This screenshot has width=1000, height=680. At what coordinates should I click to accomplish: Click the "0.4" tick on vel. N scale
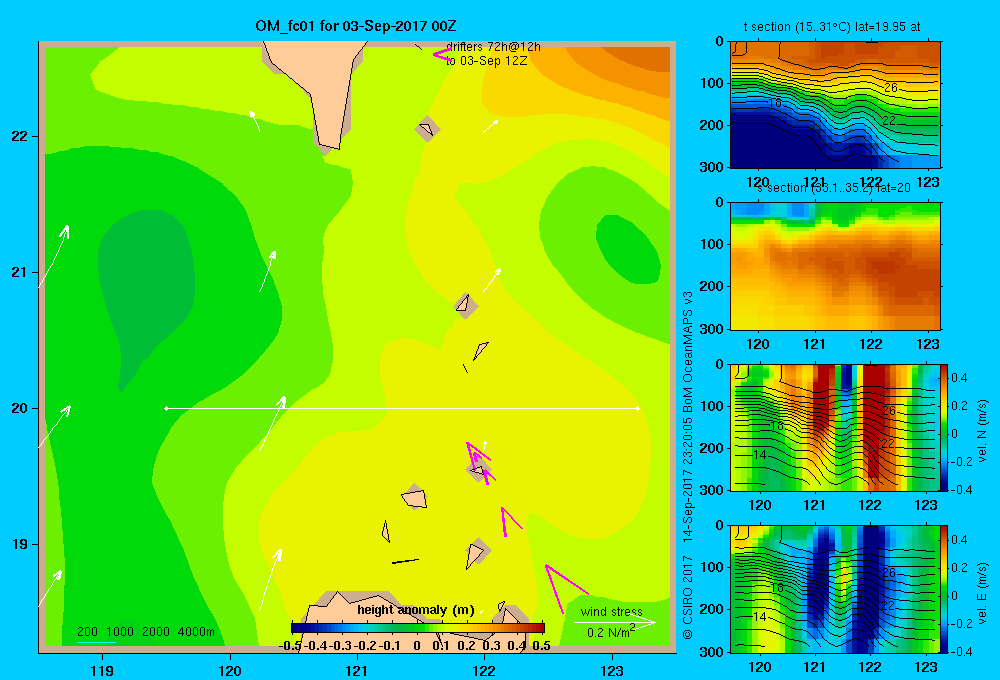point(959,378)
